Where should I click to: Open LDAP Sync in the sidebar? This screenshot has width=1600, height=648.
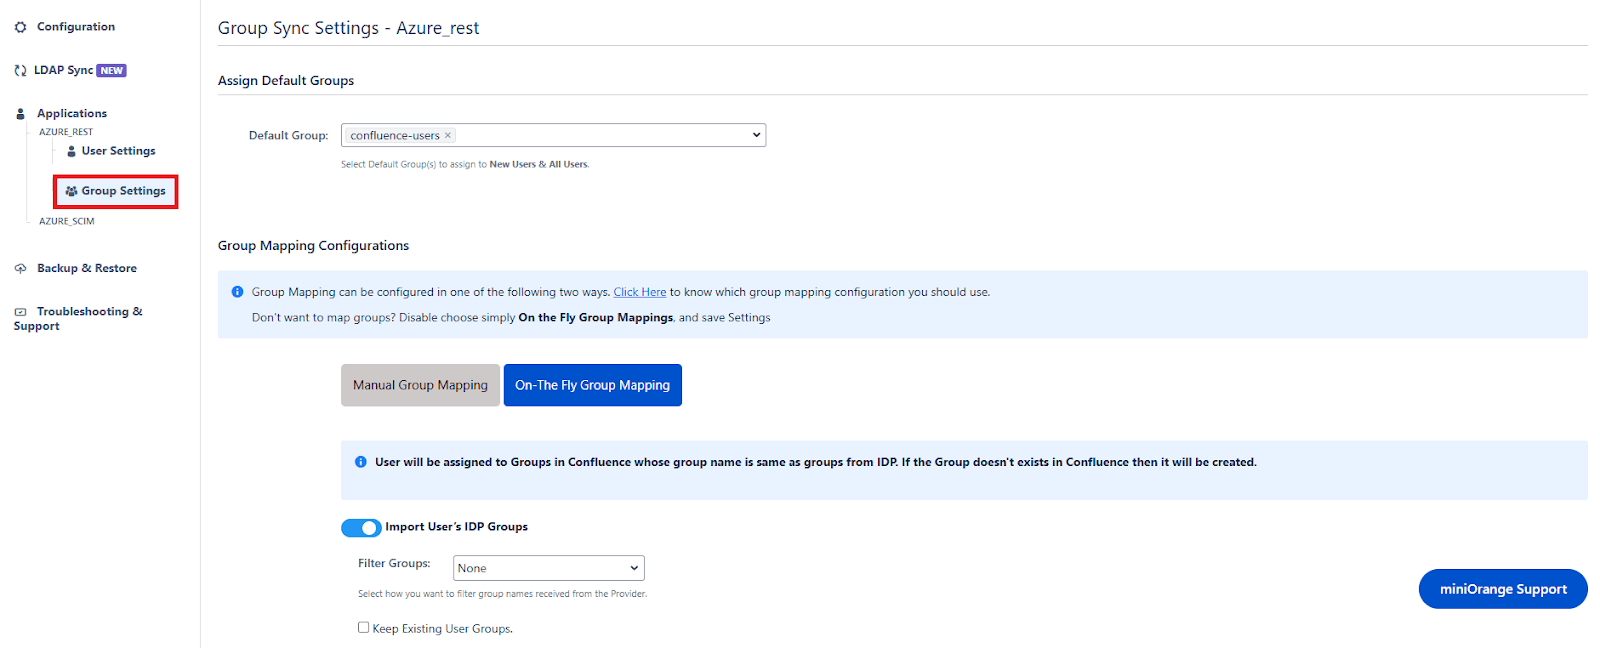coord(63,70)
